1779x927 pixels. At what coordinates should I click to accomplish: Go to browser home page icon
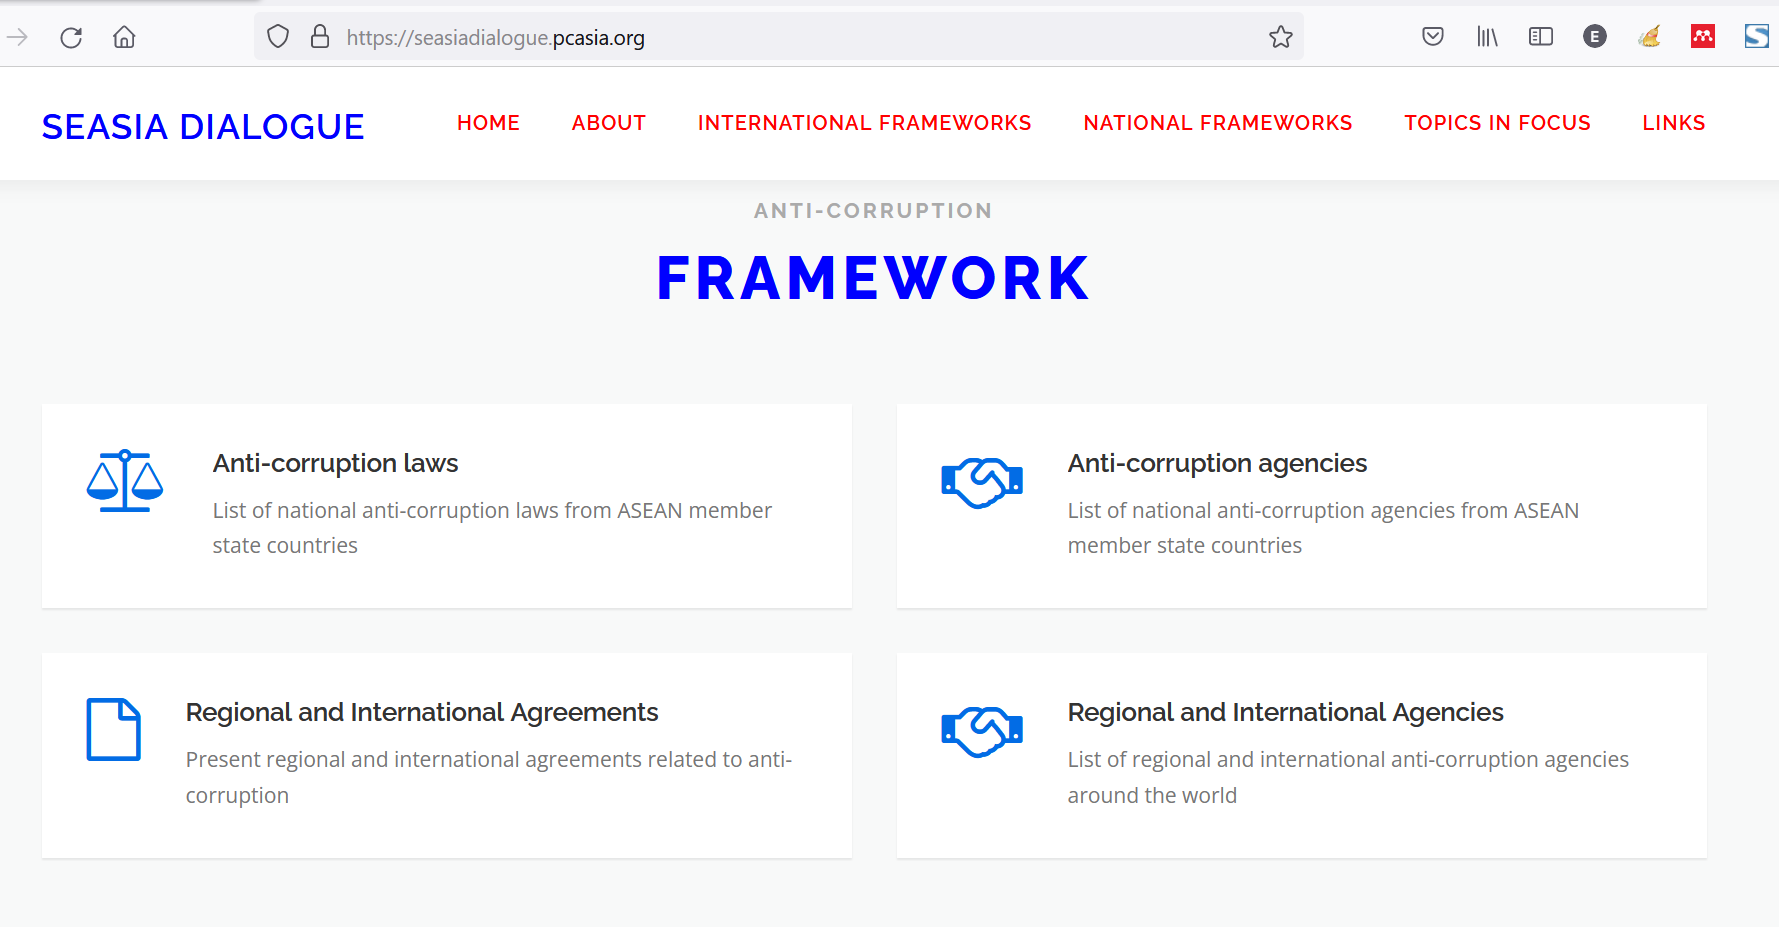click(x=124, y=38)
